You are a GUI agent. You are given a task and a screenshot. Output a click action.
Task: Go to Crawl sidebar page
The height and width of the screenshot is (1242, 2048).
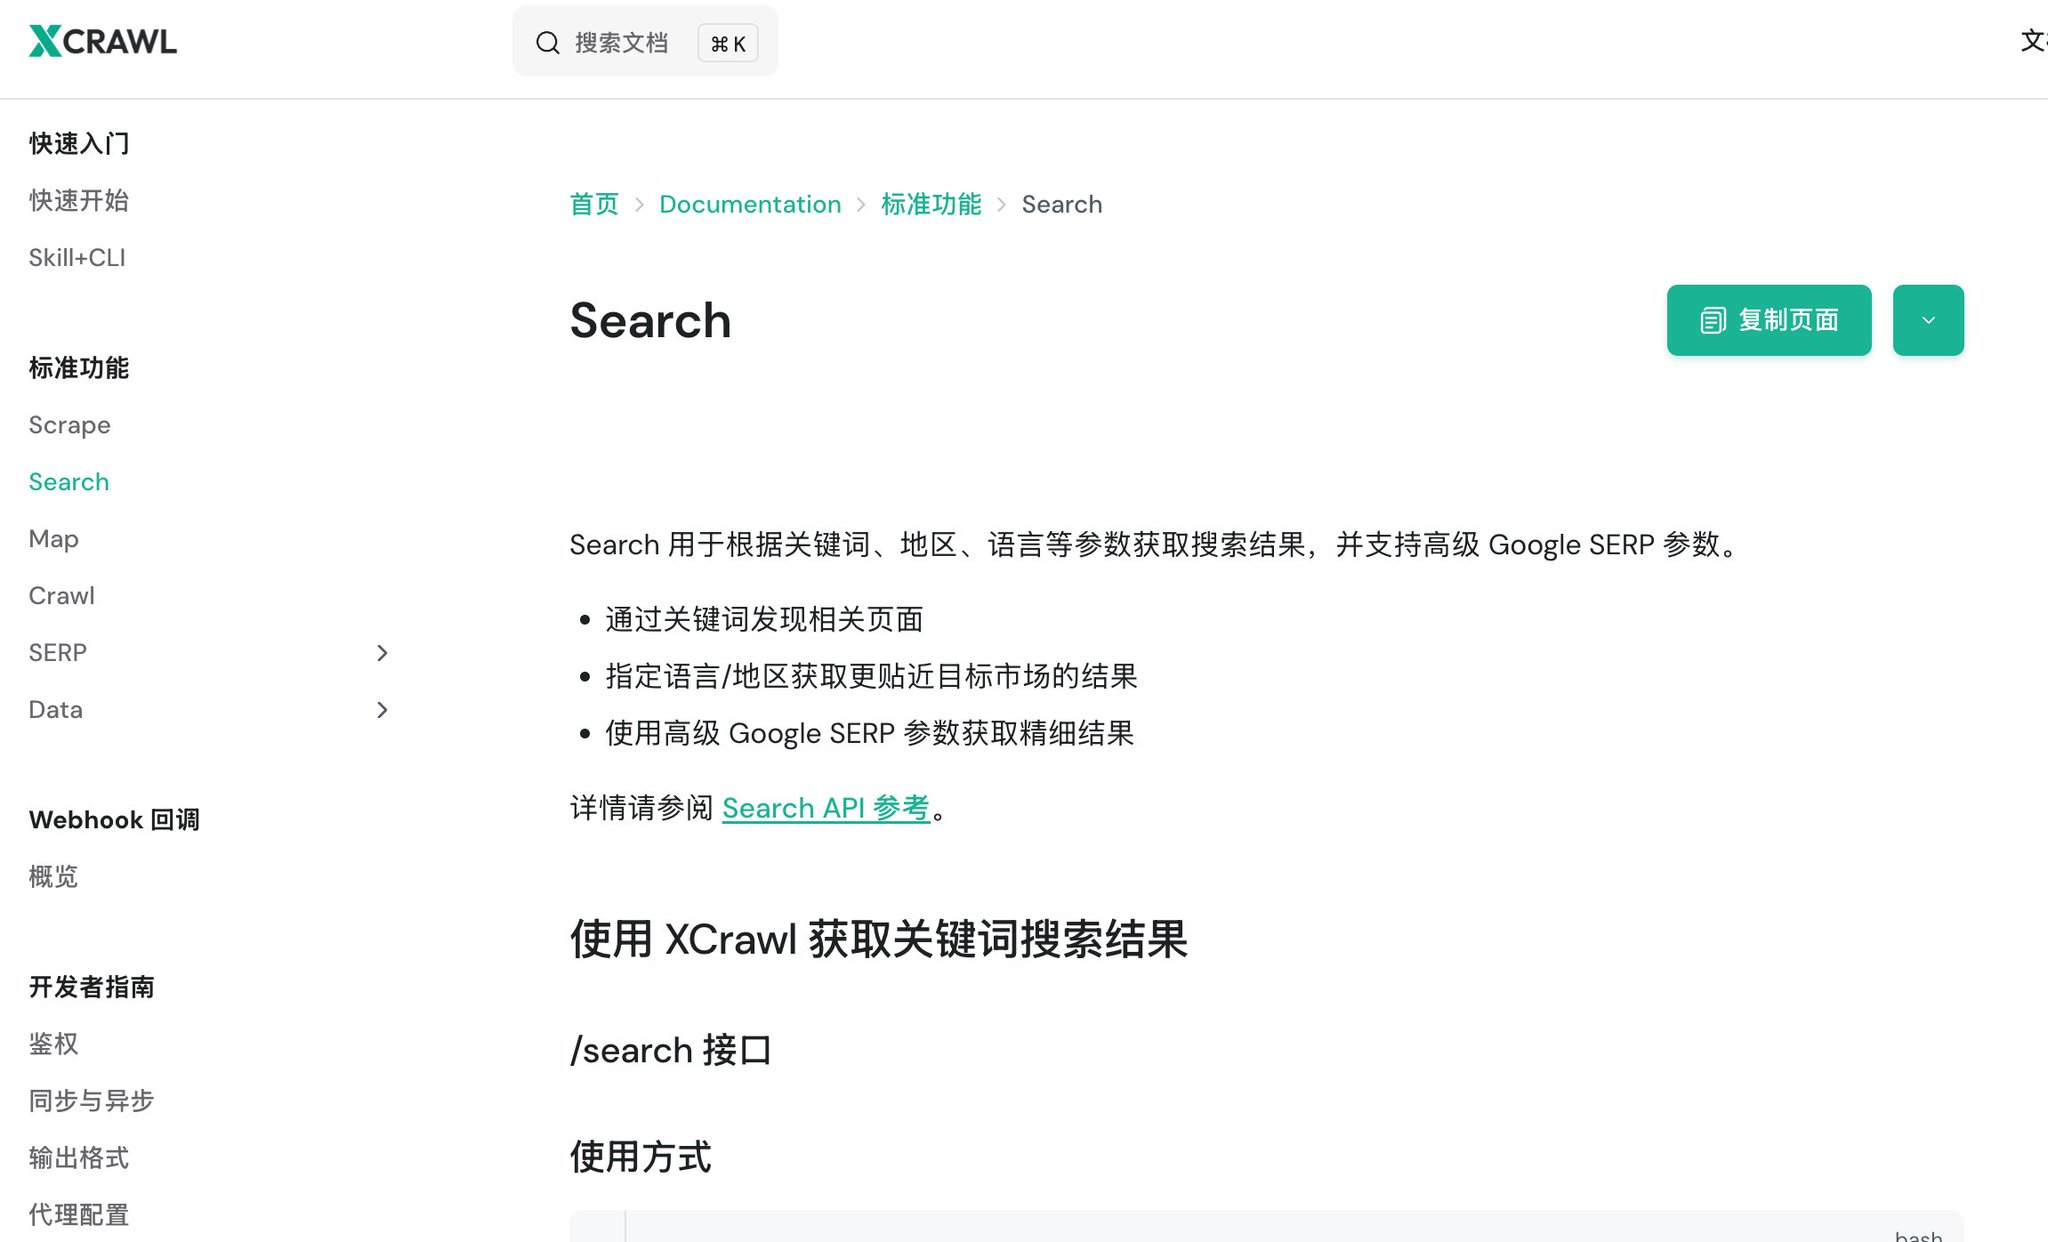[62, 596]
